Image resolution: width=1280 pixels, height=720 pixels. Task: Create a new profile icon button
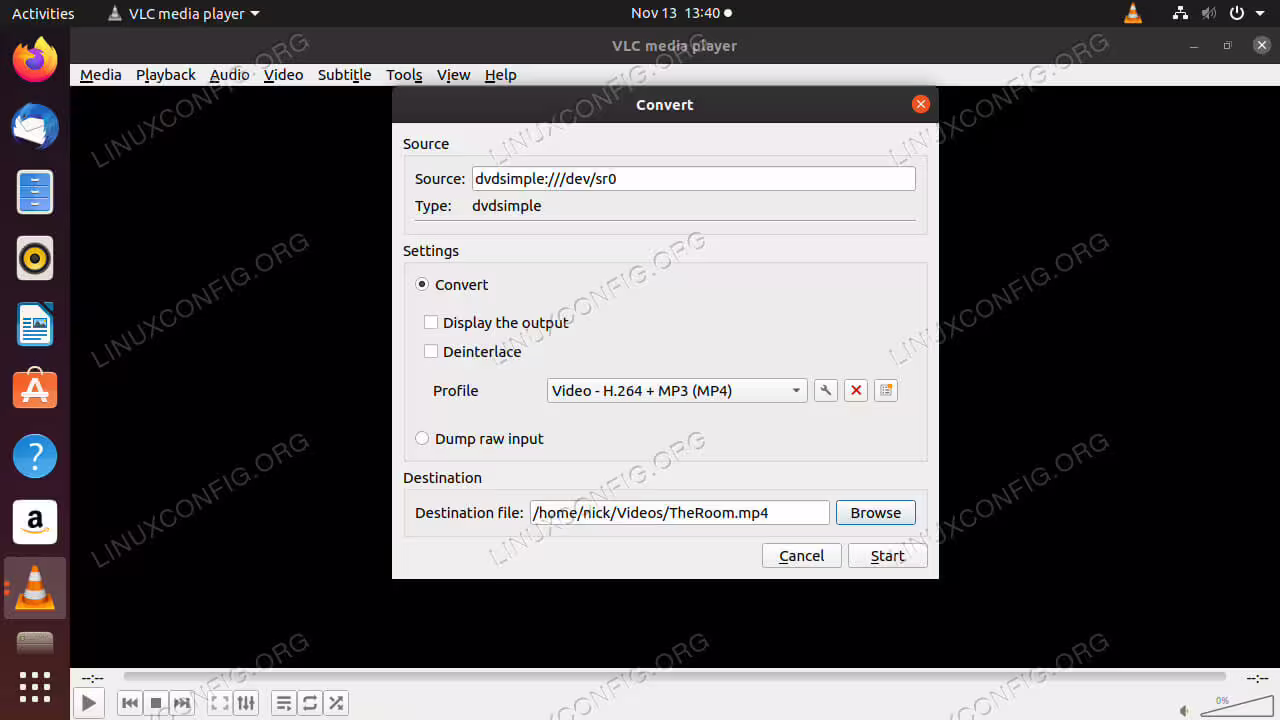pos(885,391)
